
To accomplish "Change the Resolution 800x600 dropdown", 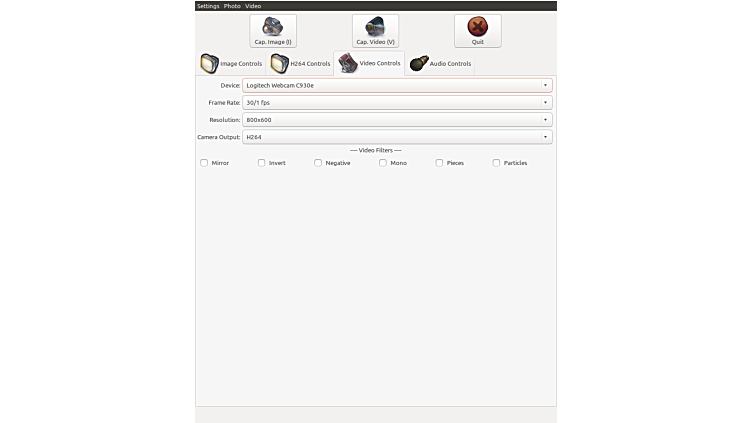I will [x=397, y=119].
